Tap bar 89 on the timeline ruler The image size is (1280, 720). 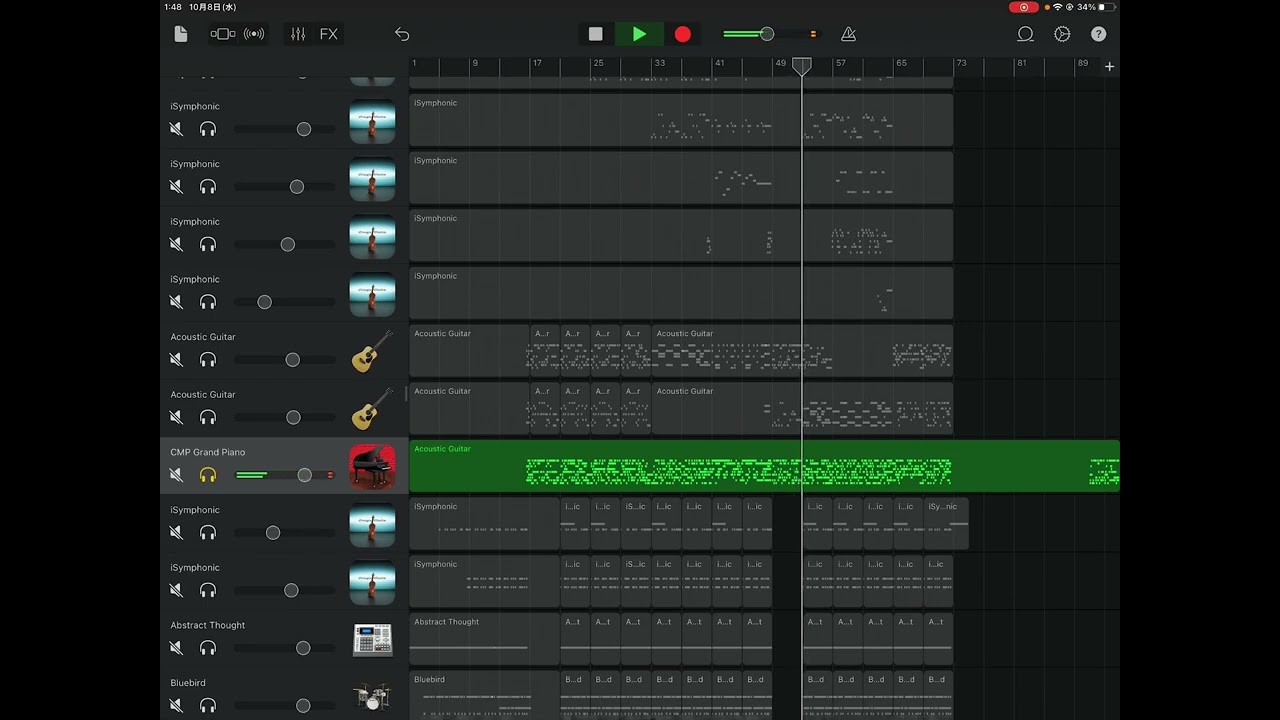click(1083, 63)
